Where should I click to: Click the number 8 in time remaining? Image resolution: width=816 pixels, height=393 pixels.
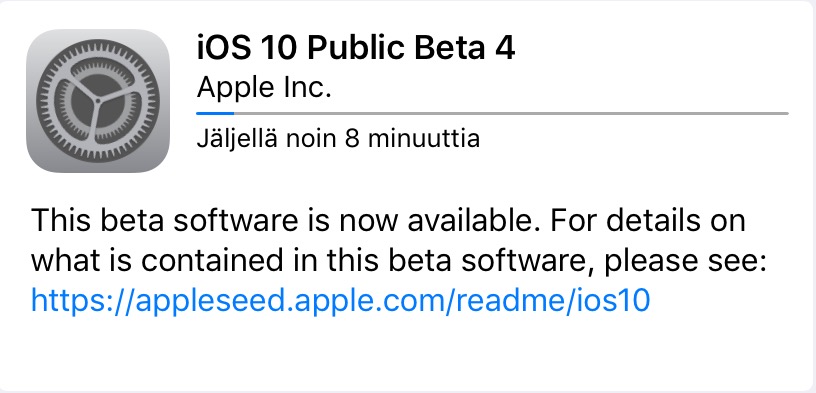[352, 138]
